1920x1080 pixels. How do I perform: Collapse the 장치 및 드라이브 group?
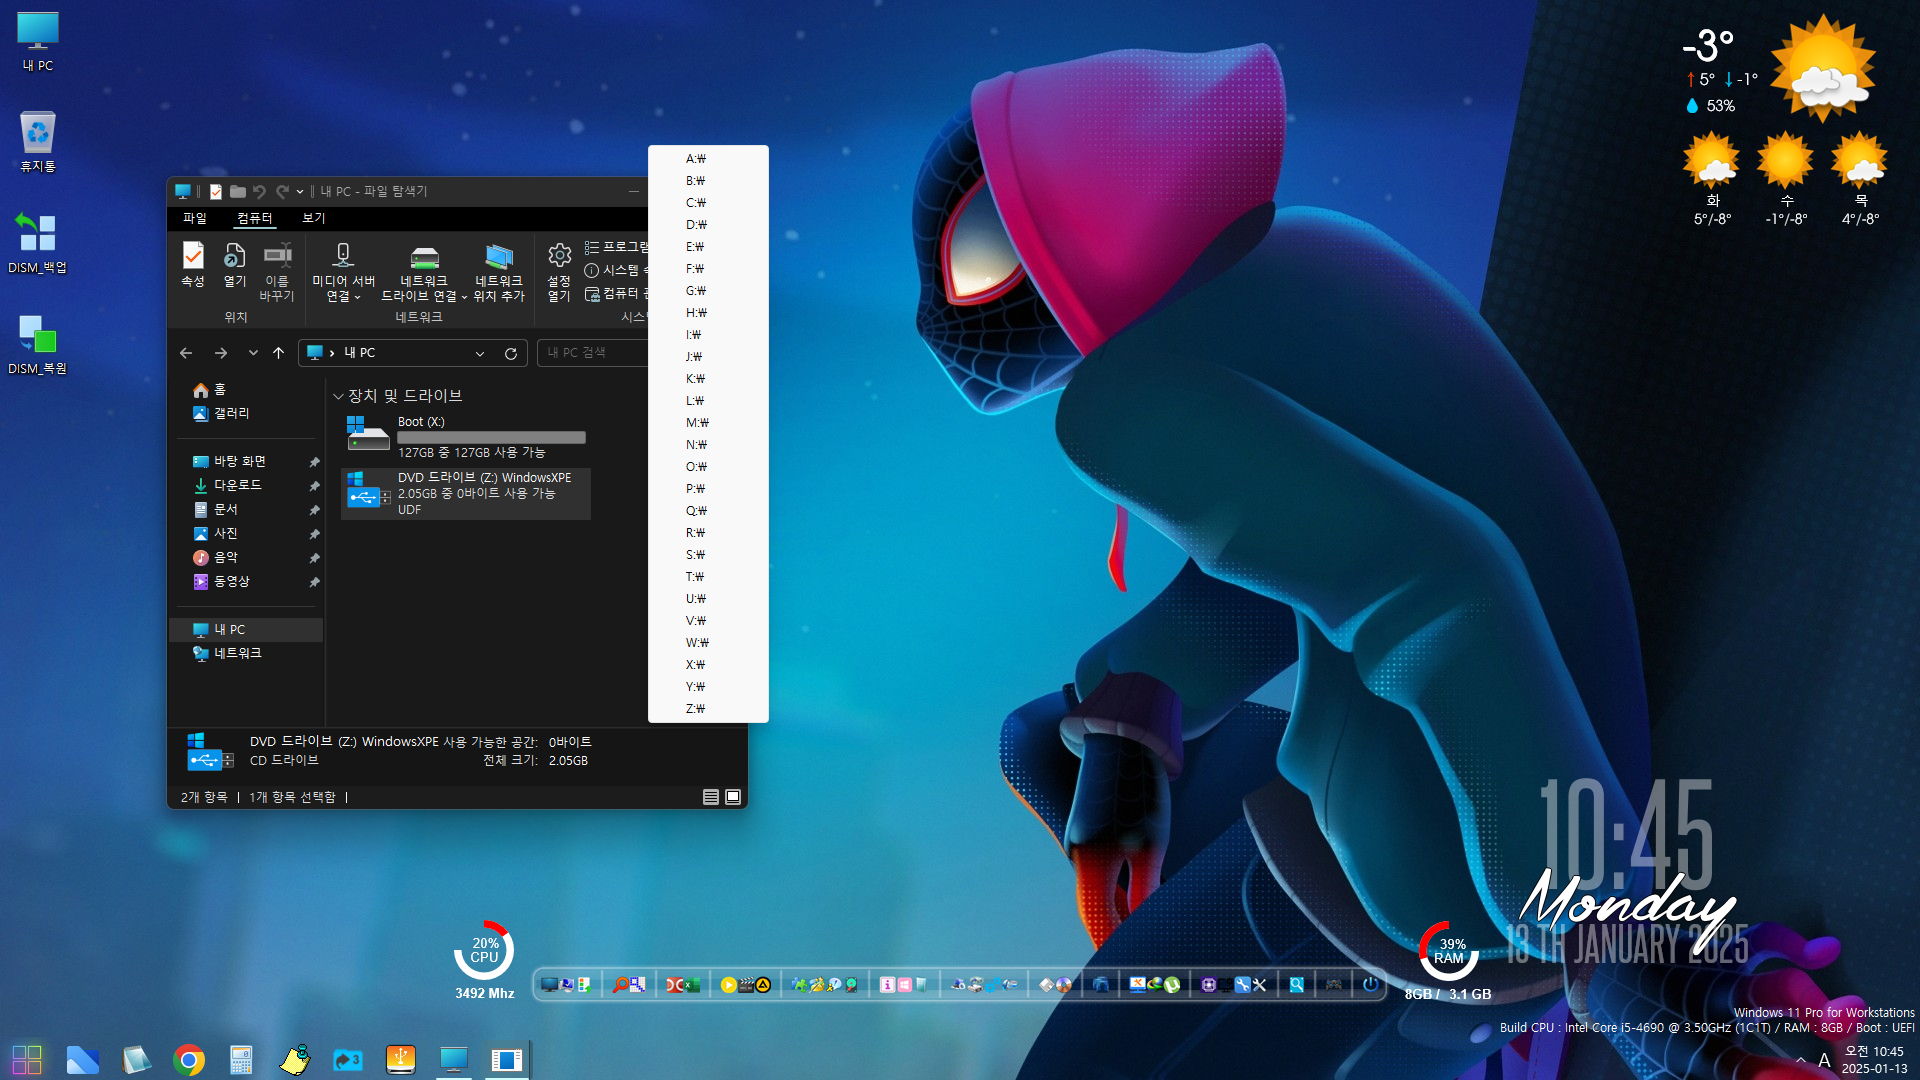[x=338, y=397]
